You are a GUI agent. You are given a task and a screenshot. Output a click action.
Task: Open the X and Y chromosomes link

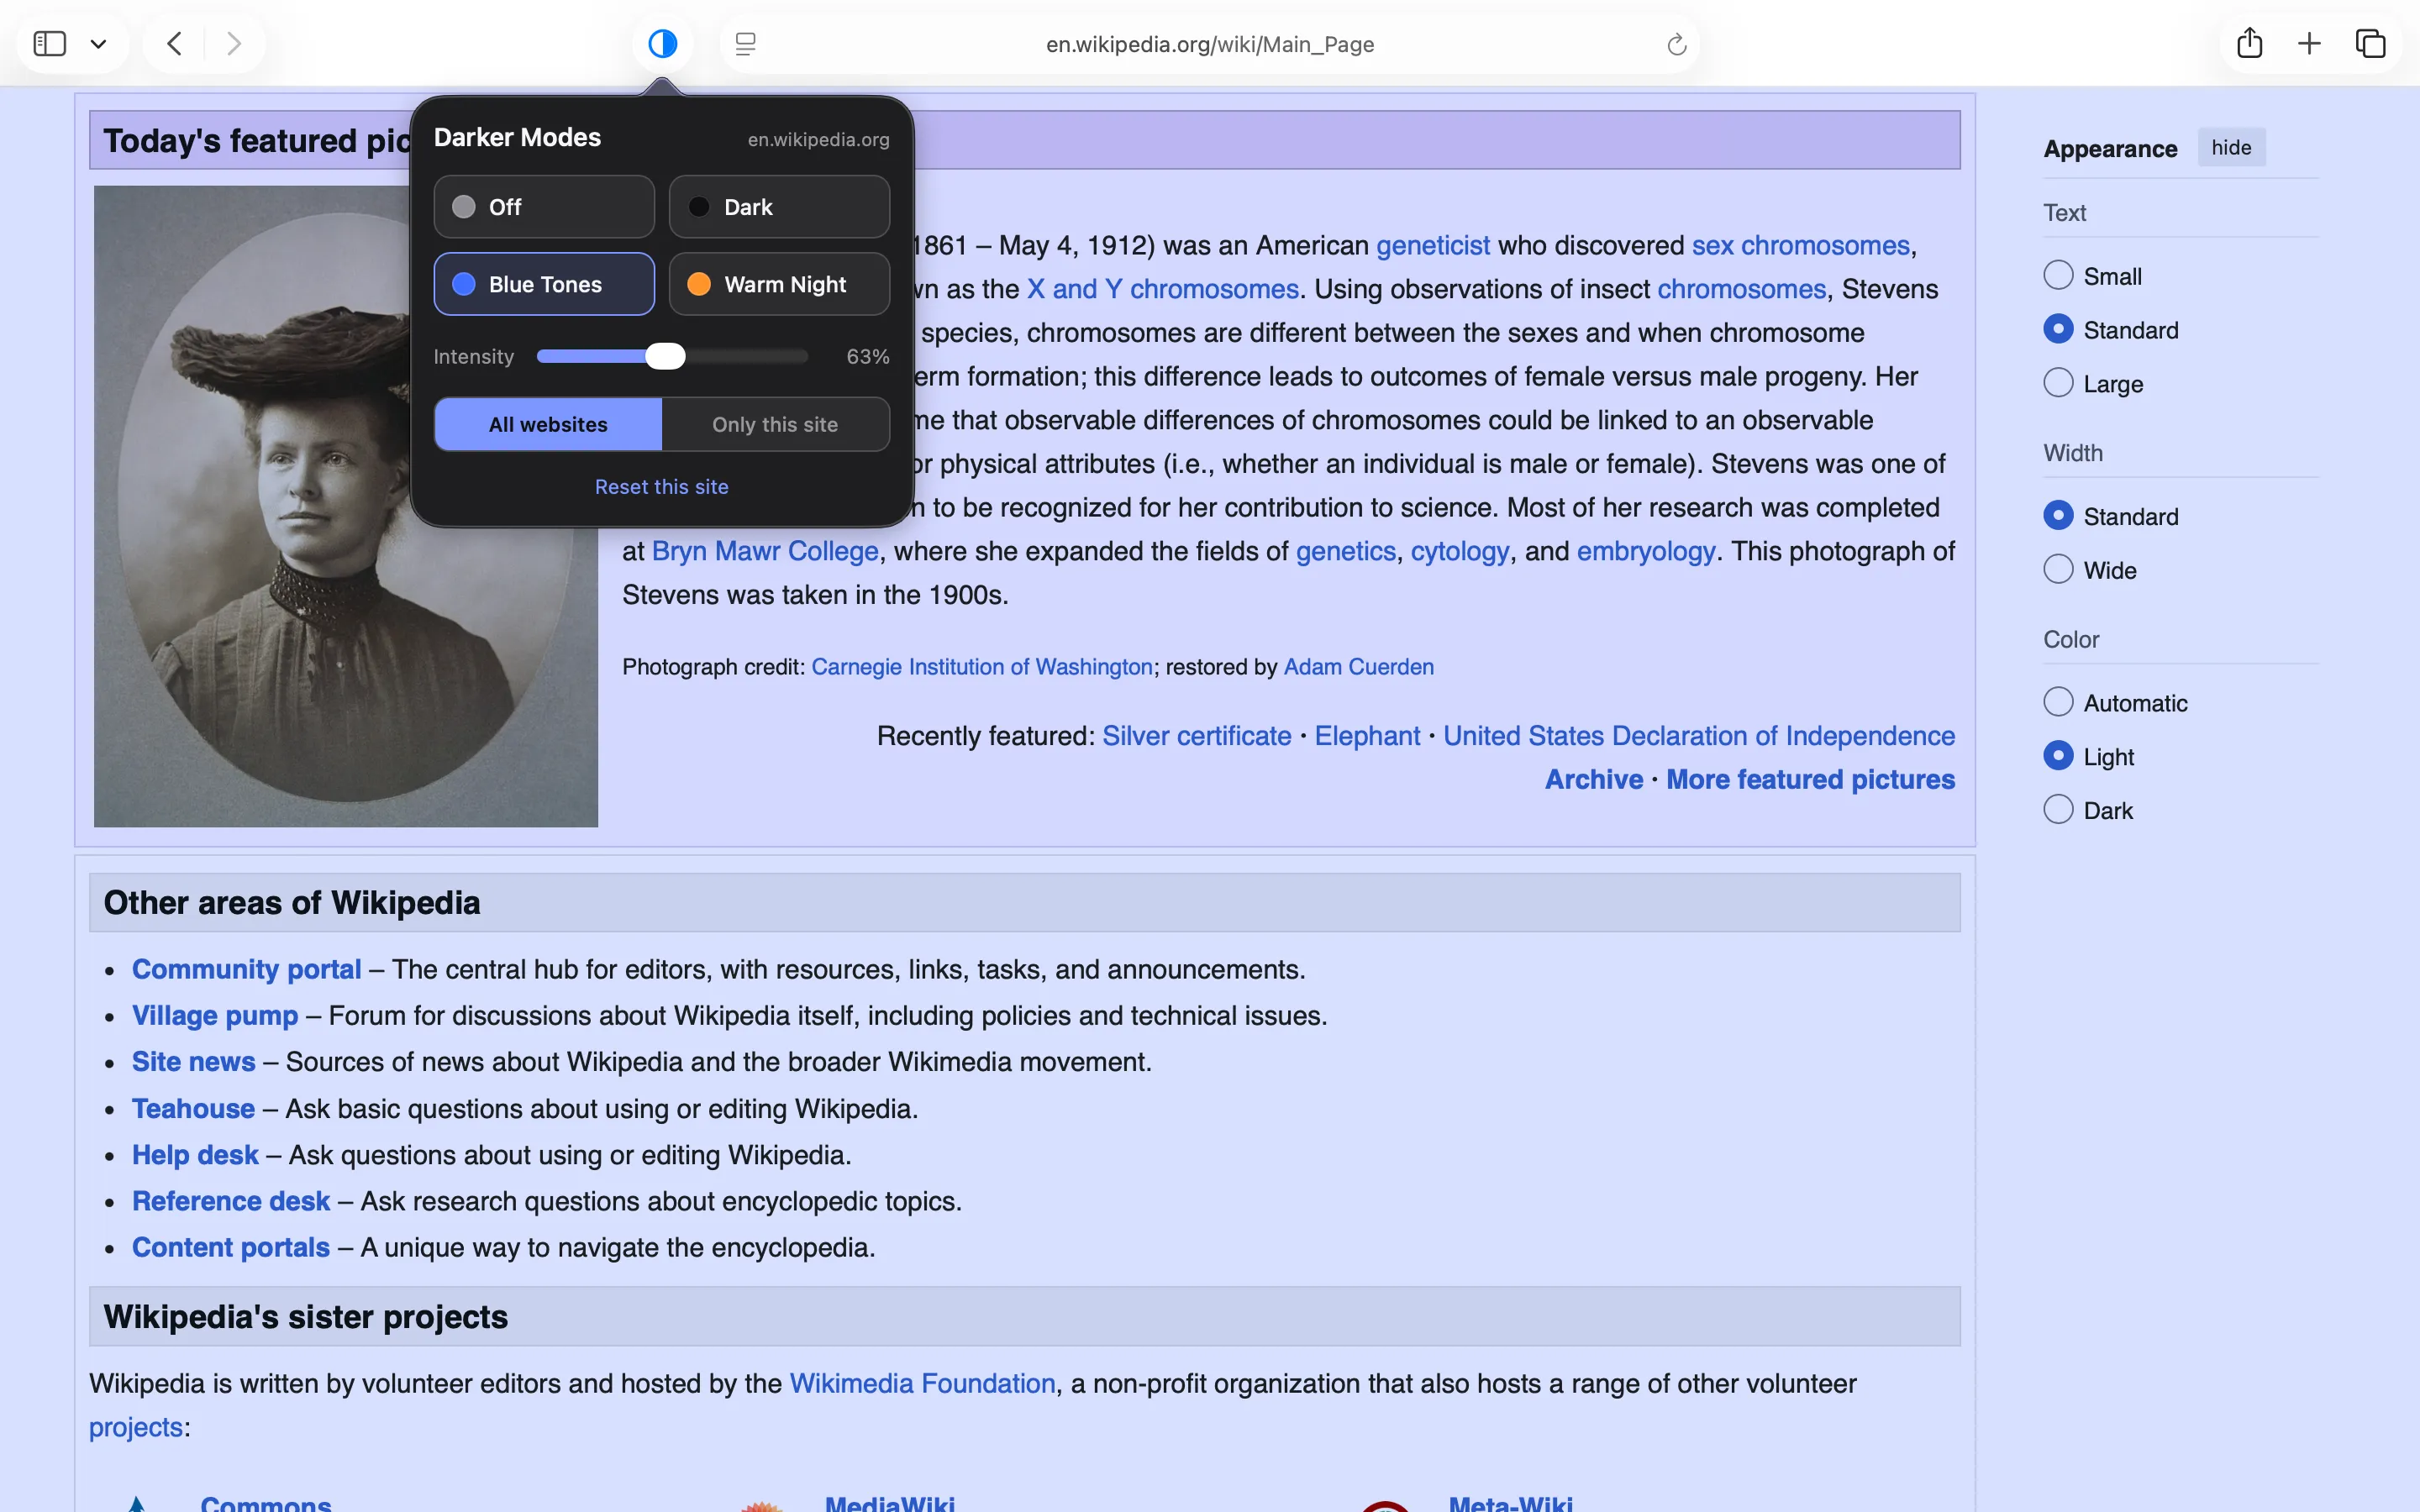1162,289
